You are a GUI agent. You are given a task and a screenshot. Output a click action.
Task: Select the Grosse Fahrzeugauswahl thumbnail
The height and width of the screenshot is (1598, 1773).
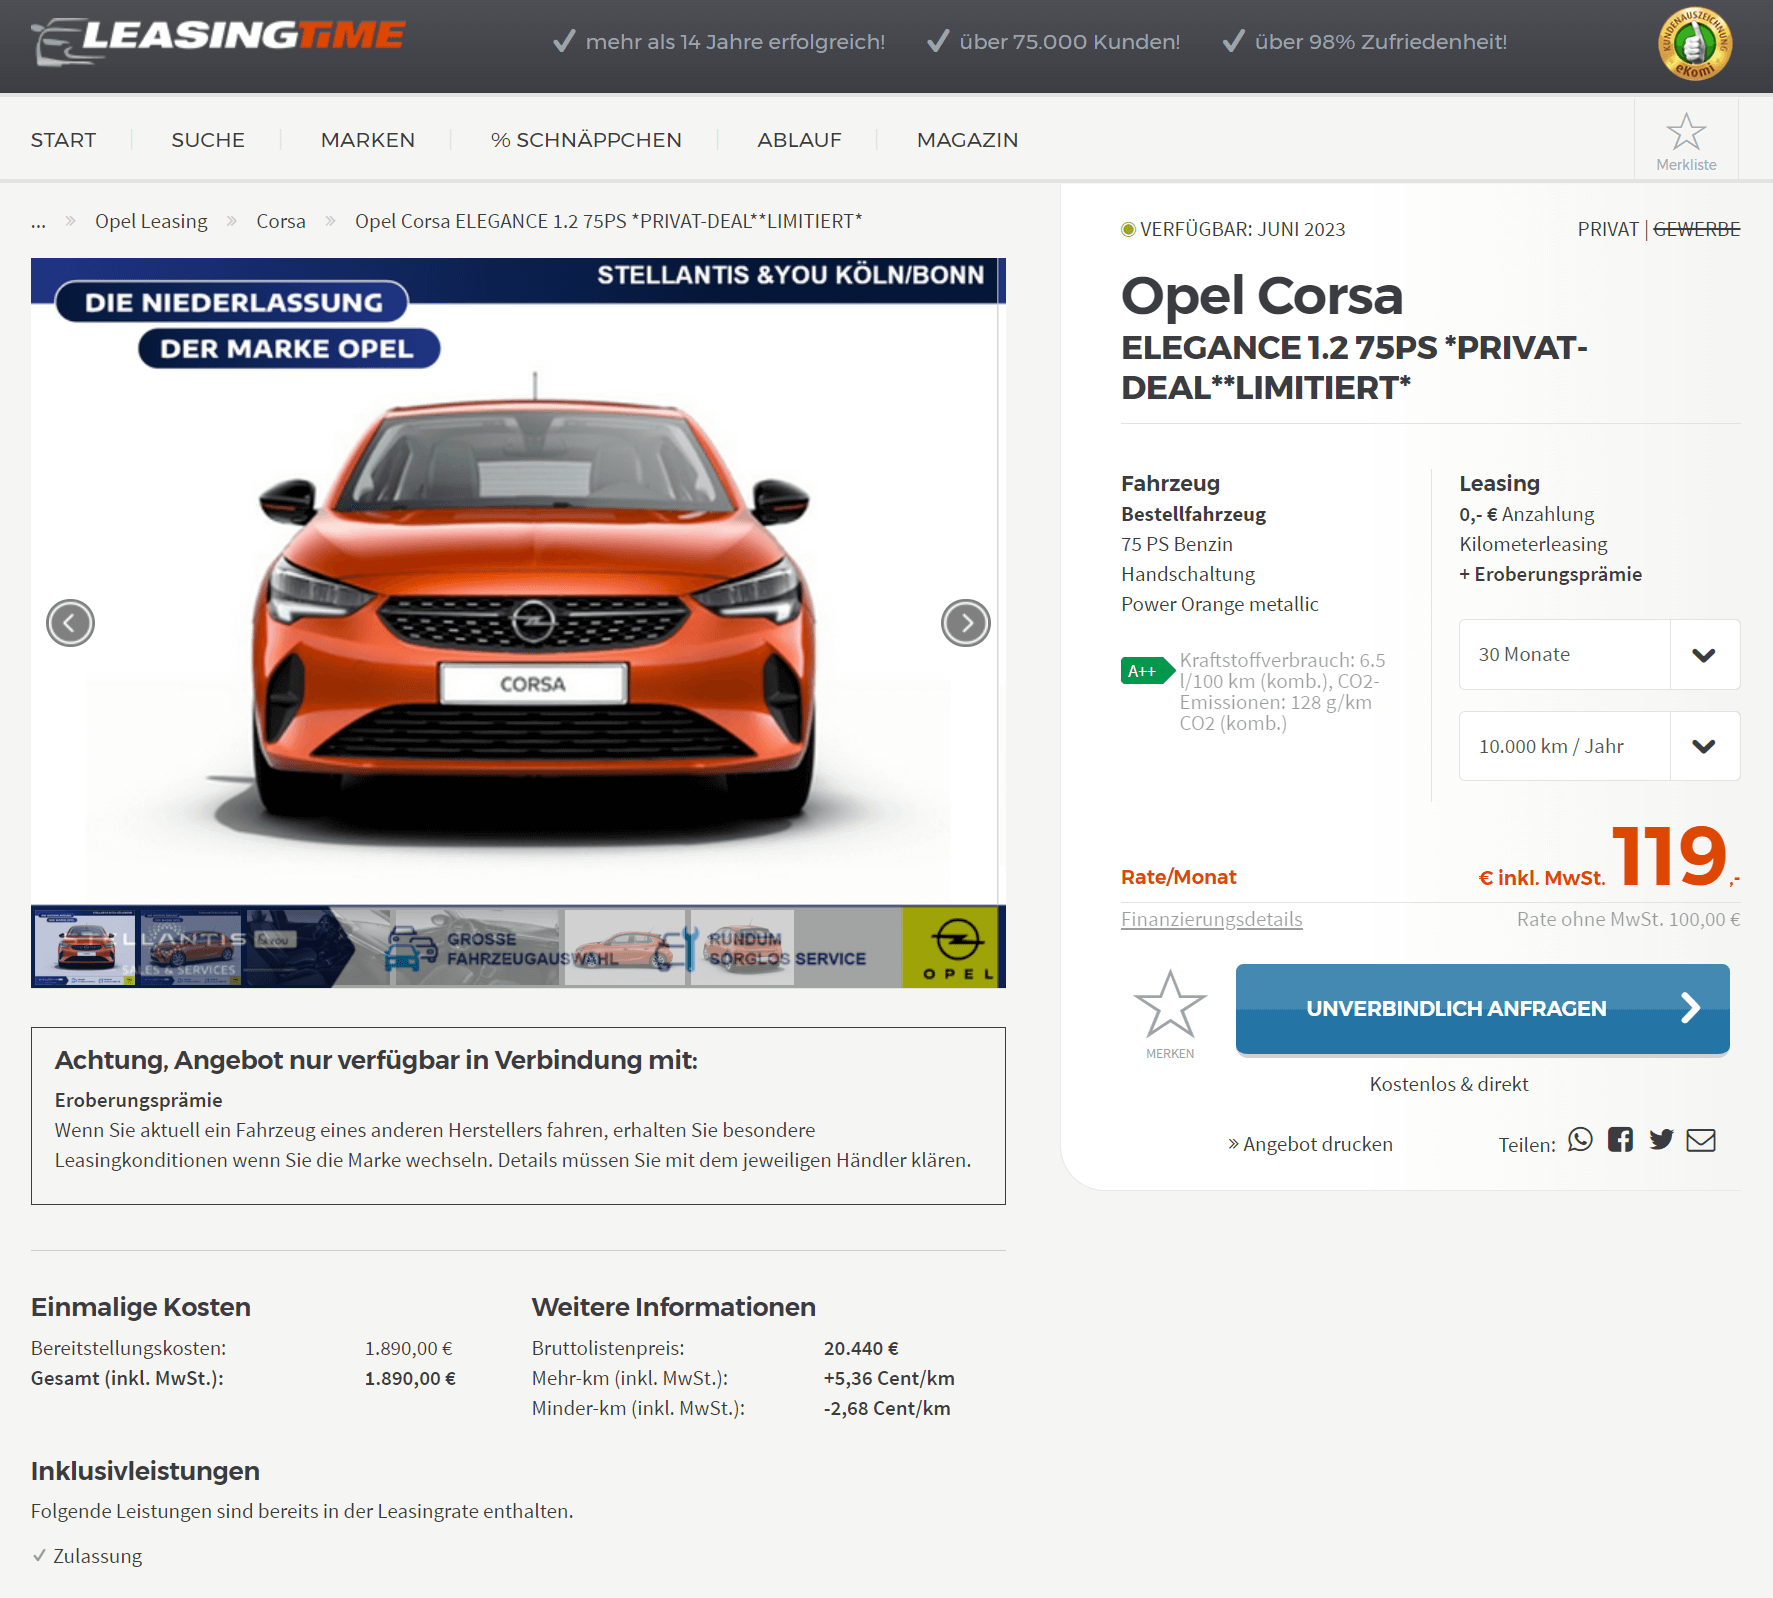tap(476, 947)
